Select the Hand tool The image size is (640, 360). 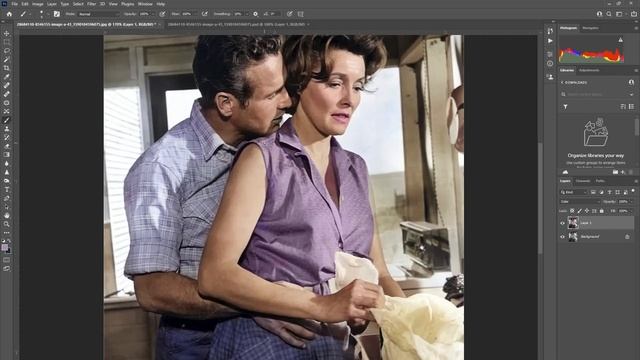click(7, 215)
